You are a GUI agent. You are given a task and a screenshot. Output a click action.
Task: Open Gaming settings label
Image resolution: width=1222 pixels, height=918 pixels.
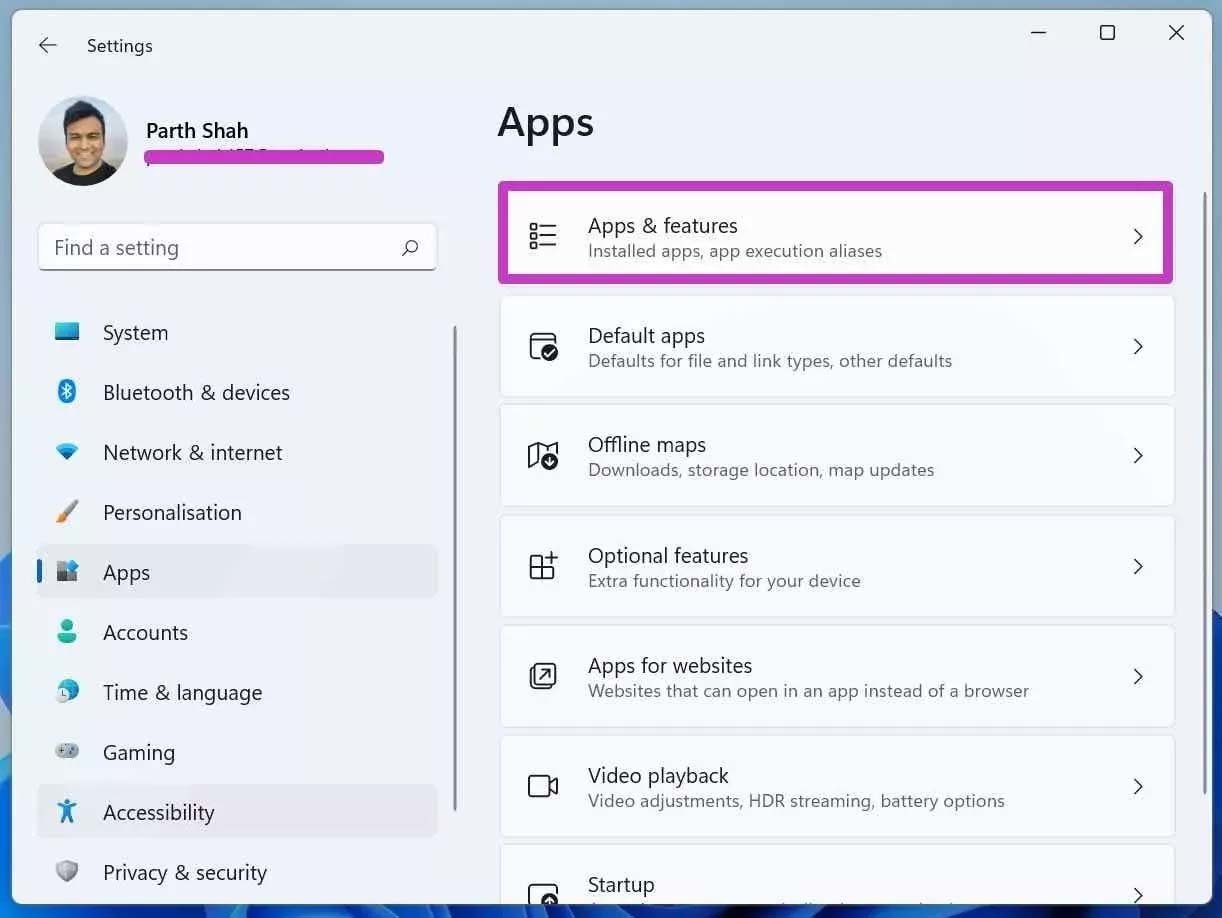[139, 753]
